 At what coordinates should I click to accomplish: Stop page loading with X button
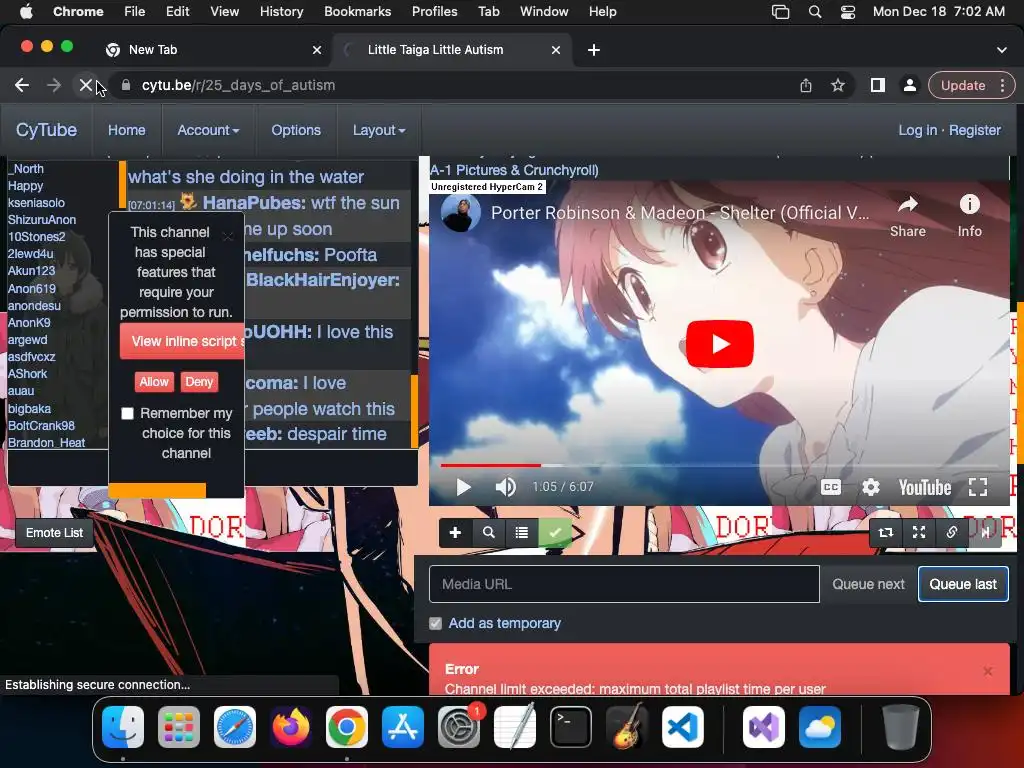pyautogui.click(x=85, y=86)
